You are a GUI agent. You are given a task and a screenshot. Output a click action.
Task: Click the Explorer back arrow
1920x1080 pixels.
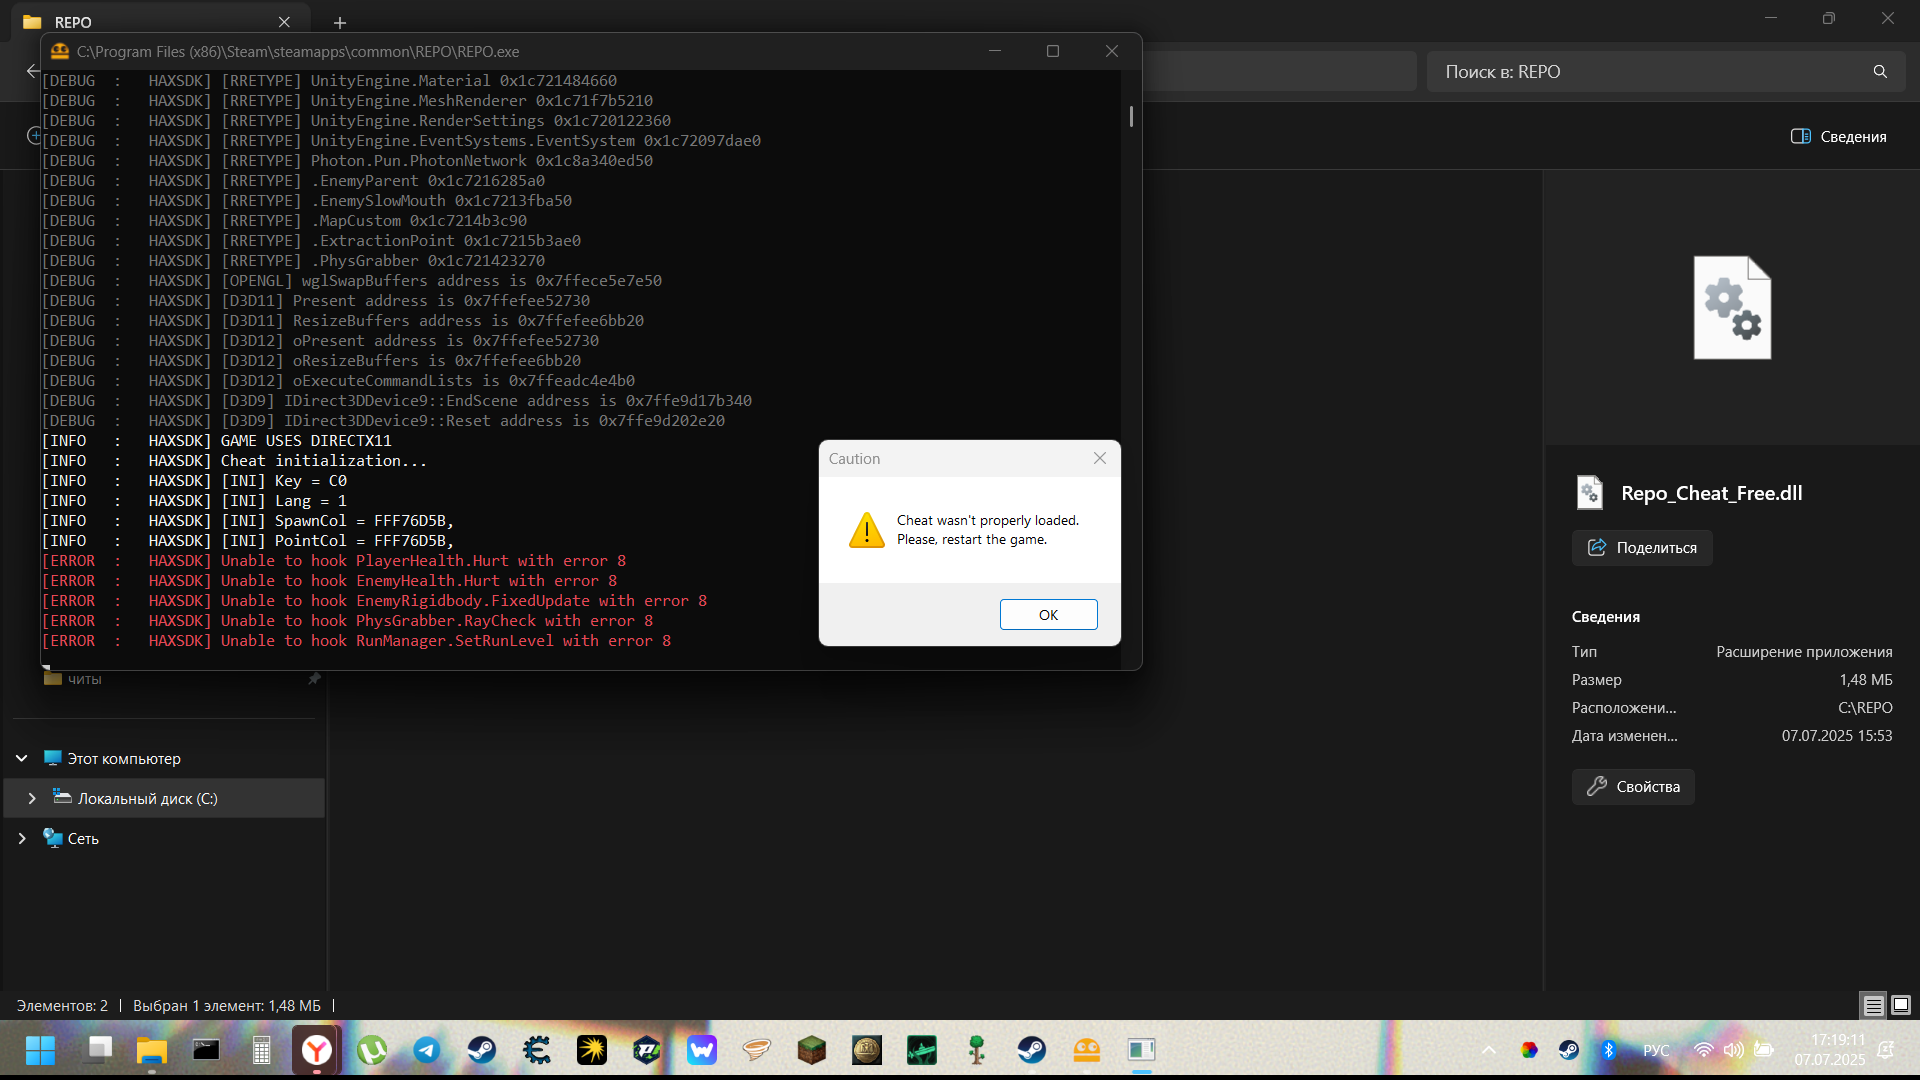(32, 71)
